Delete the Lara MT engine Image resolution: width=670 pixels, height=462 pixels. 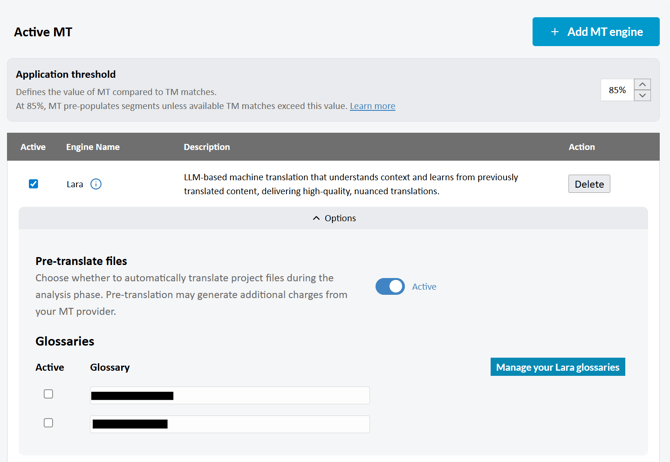589,184
